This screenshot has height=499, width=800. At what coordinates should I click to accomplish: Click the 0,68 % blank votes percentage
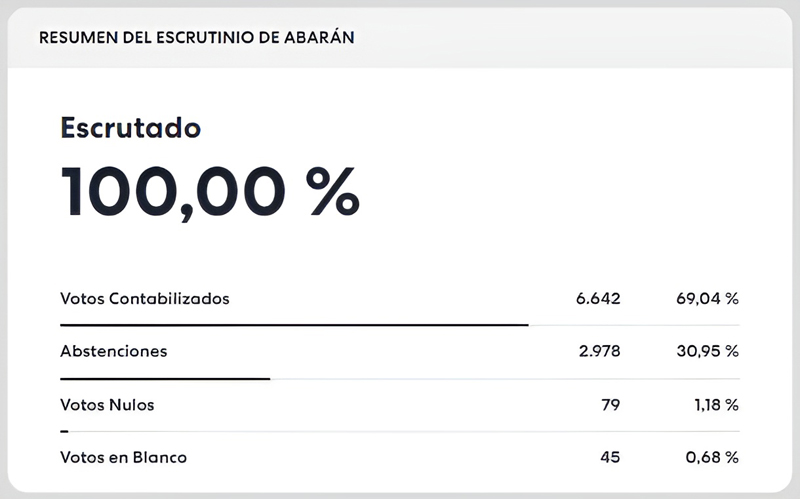711,457
